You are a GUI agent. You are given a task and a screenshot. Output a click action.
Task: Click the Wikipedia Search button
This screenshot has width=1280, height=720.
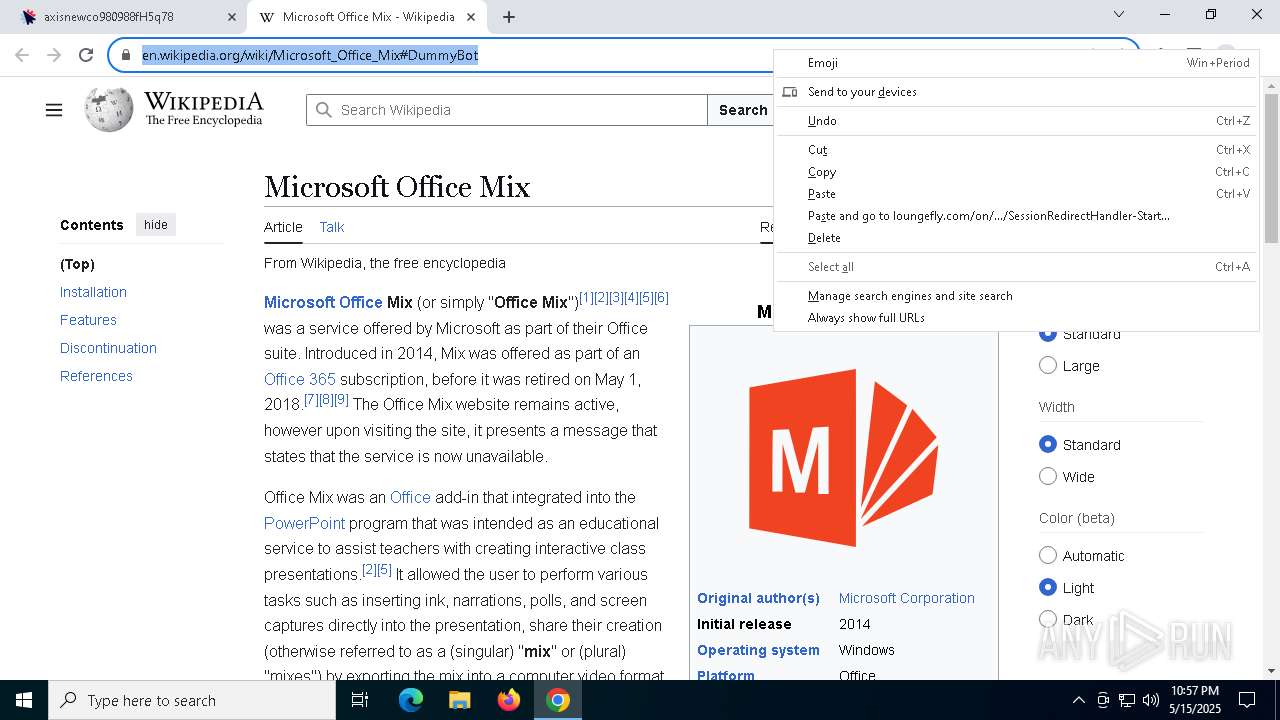tap(742, 110)
